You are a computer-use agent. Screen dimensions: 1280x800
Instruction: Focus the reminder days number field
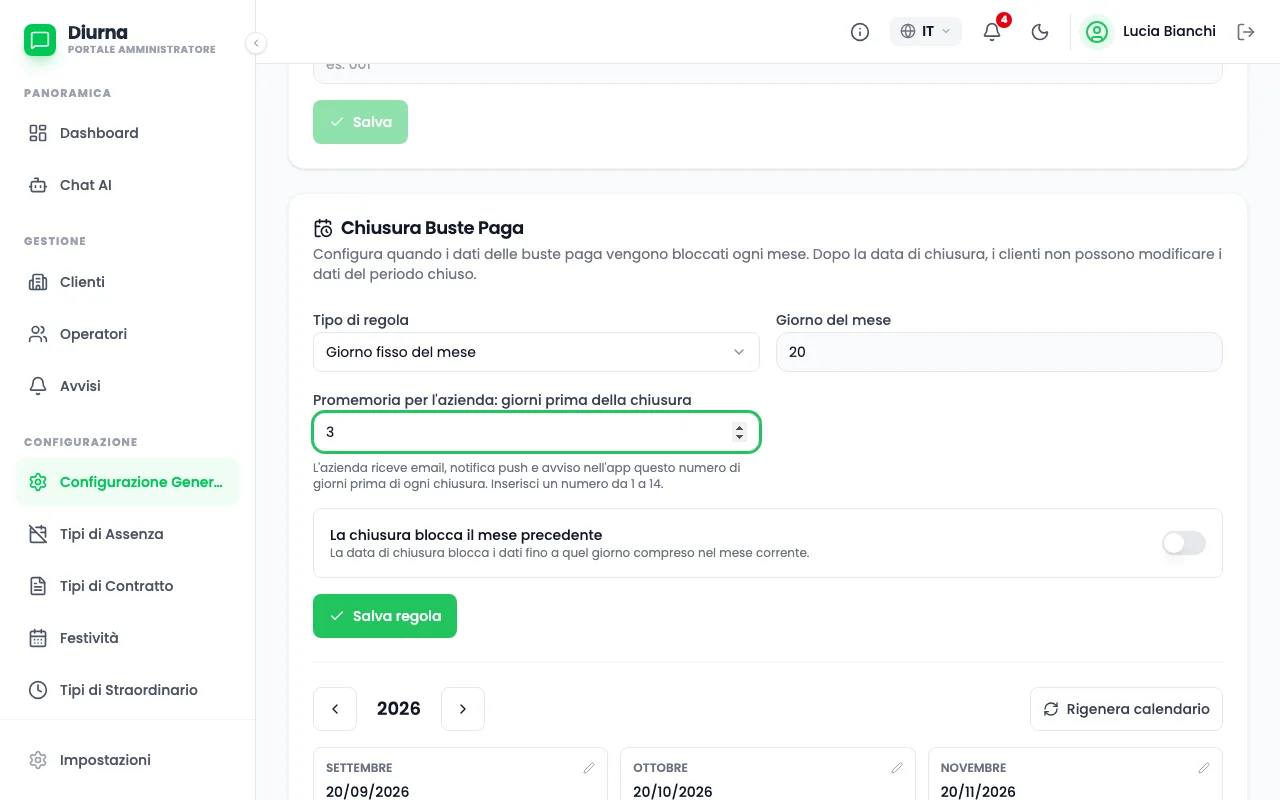(x=536, y=432)
